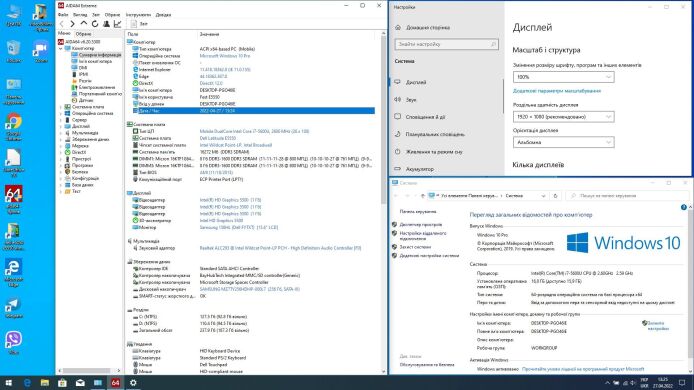Viewport: 694px width, 390px height.
Task: Click the Звіт report button in AIDA64 toolbar
Action: (x=139, y=24)
